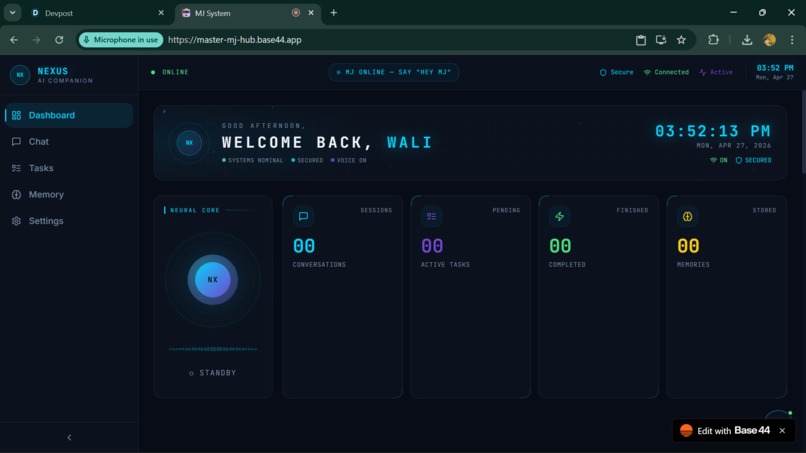806x453 pixels.
Task: Open the Conversations sessions card
Action: pos(342,297)
